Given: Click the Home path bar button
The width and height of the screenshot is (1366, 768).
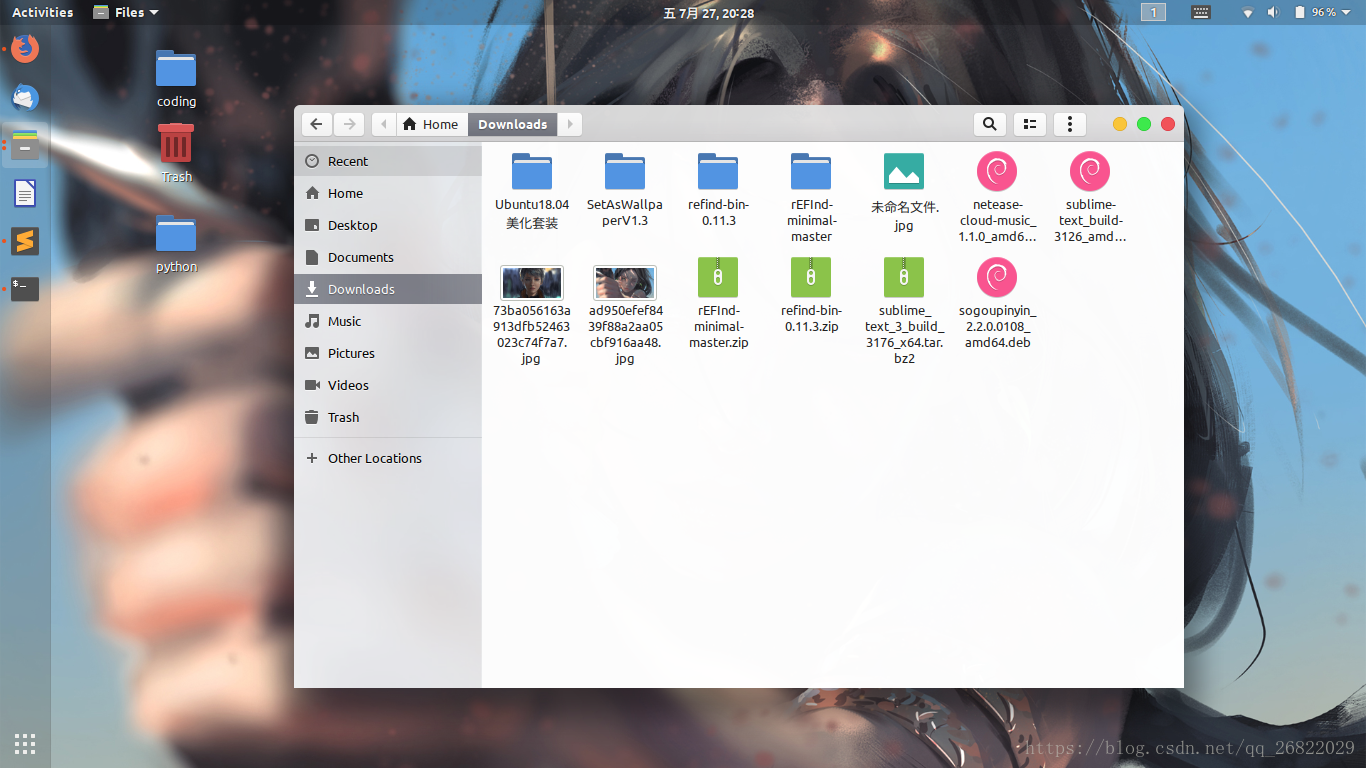Looking at the screenshot, I should coord(431,124).
